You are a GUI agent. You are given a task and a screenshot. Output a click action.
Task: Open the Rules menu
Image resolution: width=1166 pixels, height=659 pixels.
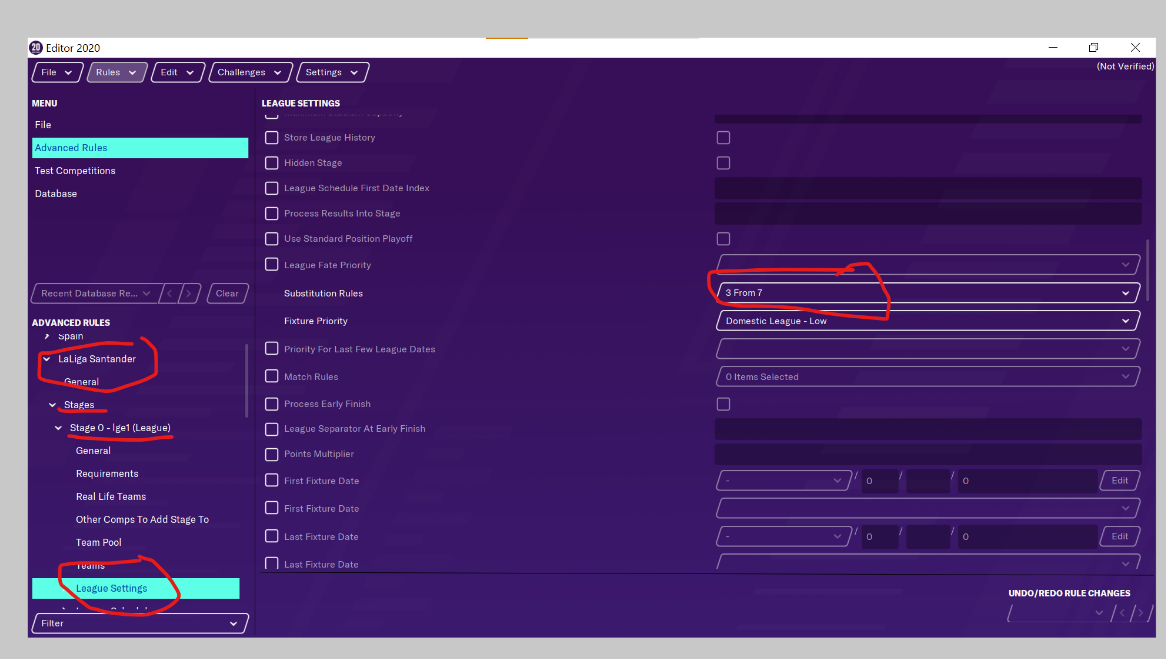pyautogui.click(x=117, y=72)
